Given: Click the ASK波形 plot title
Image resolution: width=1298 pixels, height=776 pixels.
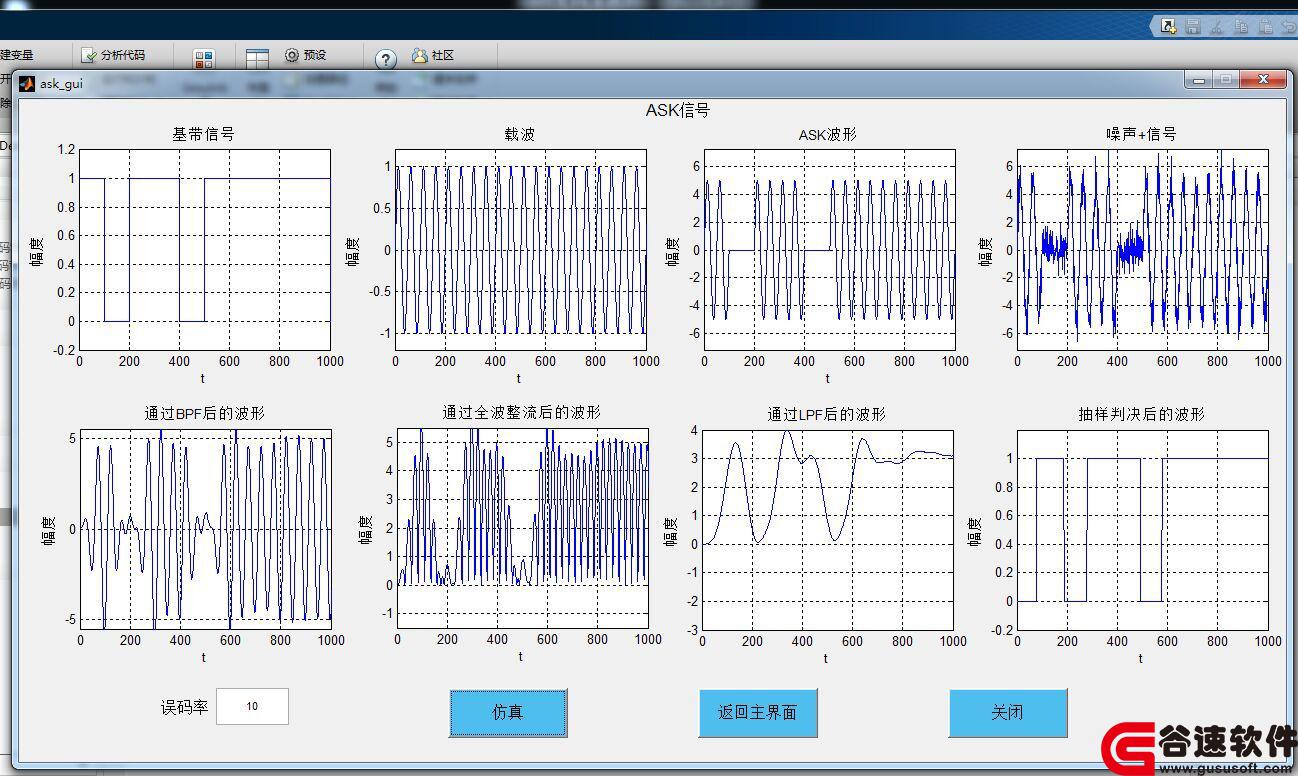Looking at the screenshot, I should [828, 135].
